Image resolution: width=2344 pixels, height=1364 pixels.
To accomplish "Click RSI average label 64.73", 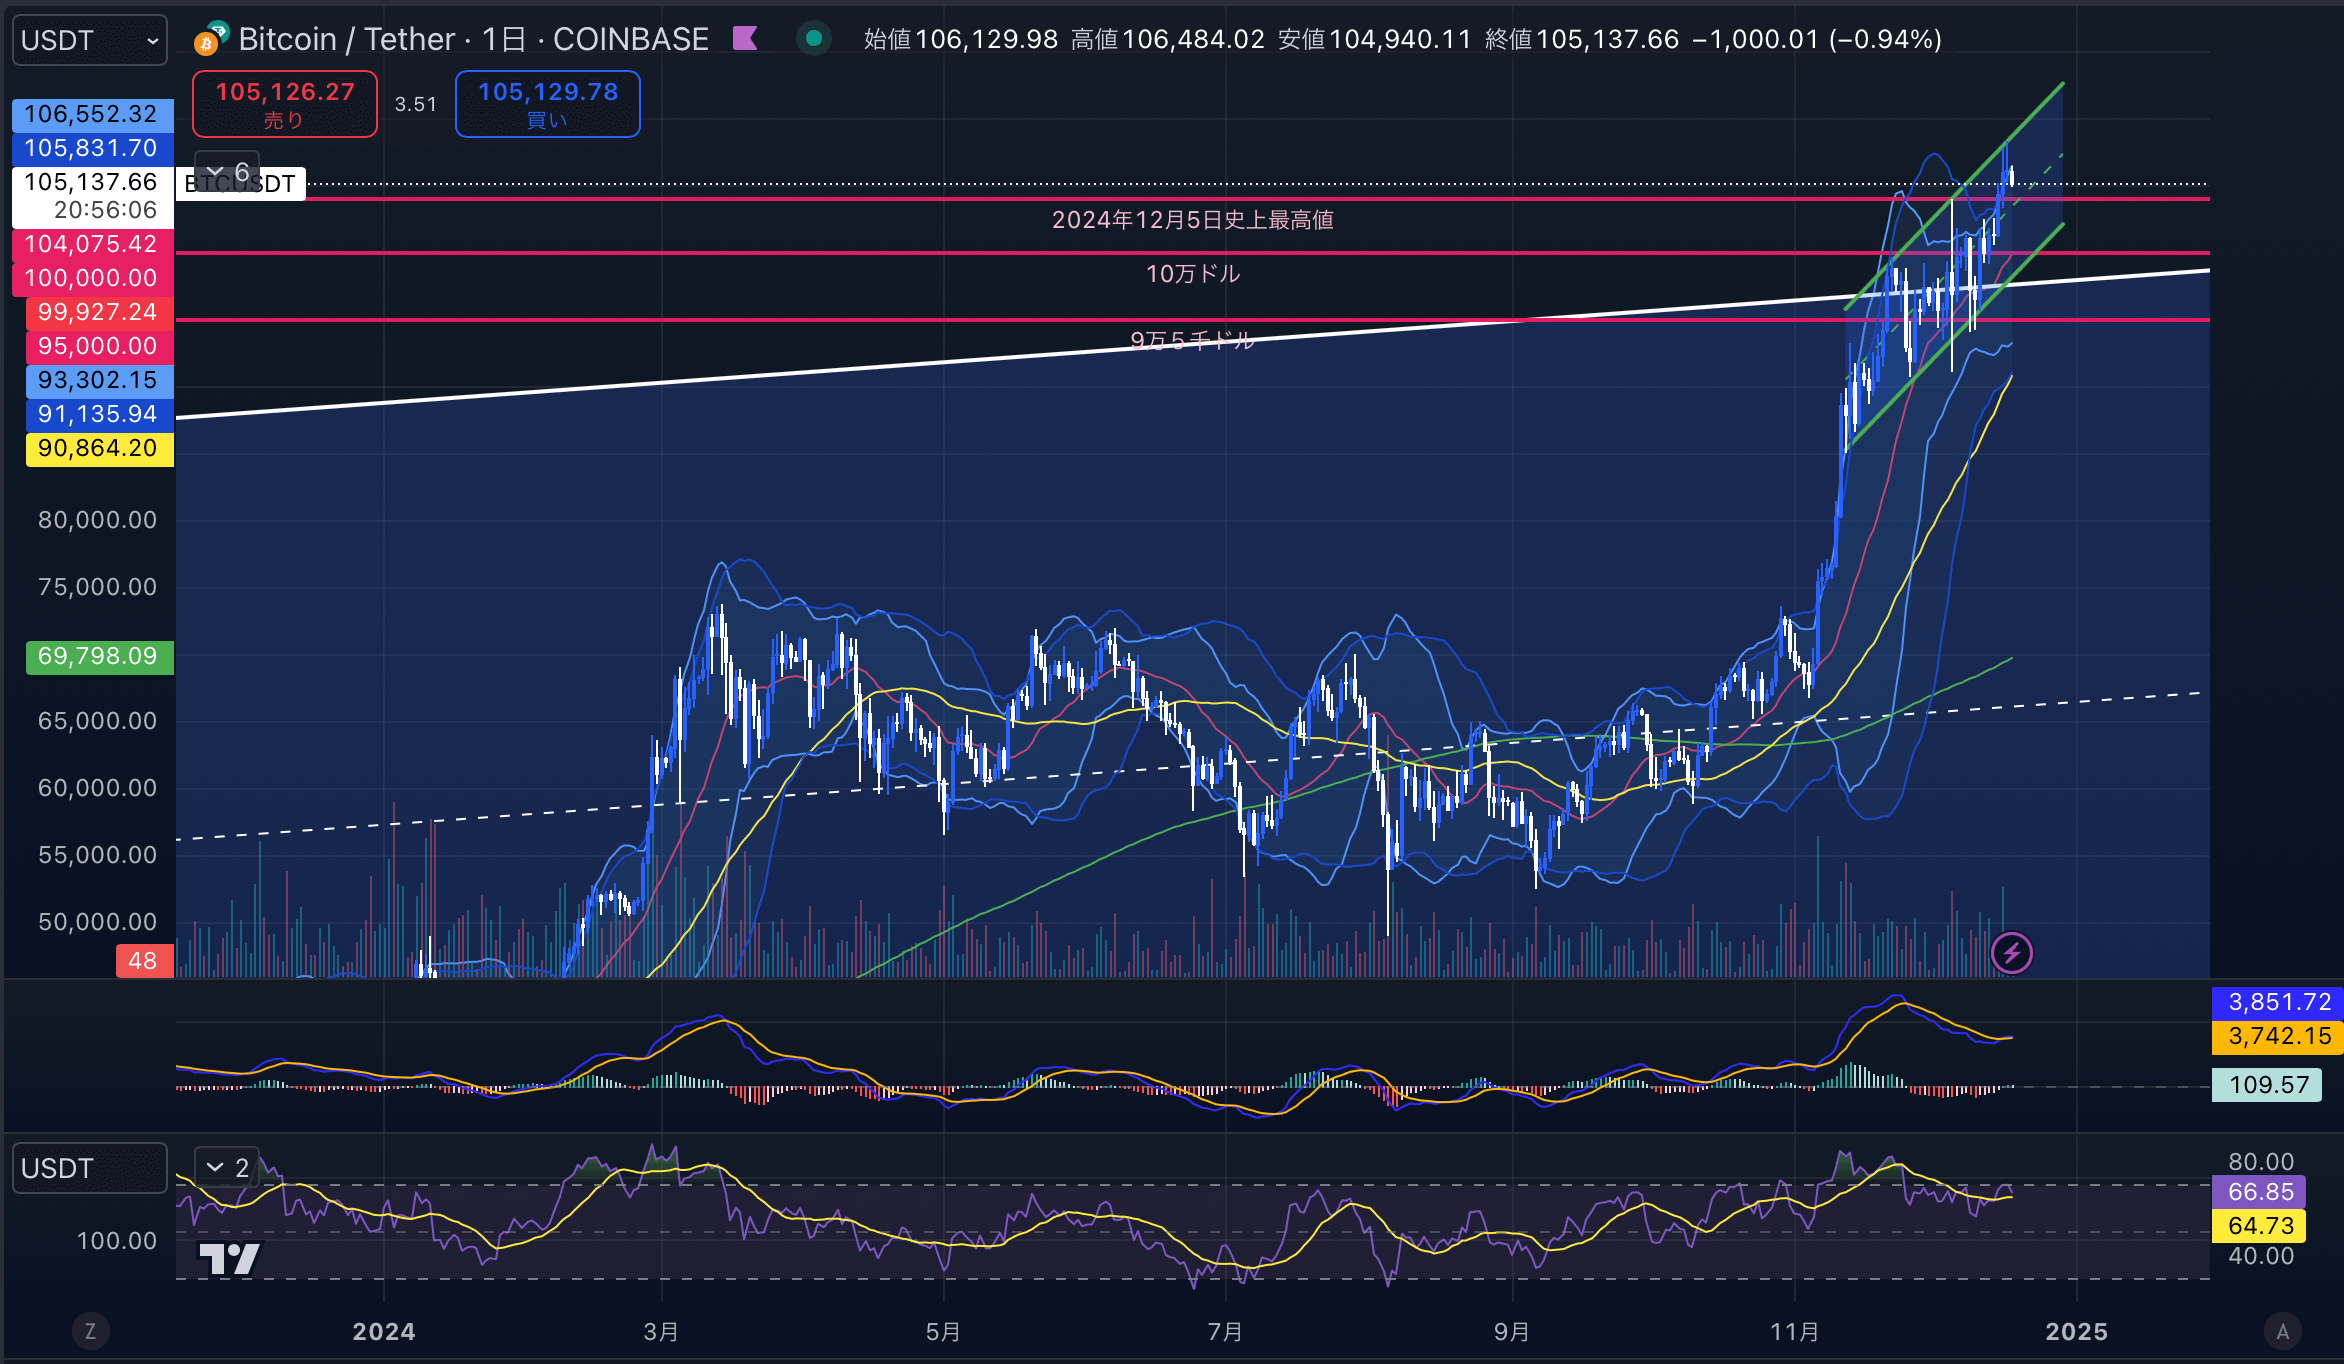I will point(2259,1226).
